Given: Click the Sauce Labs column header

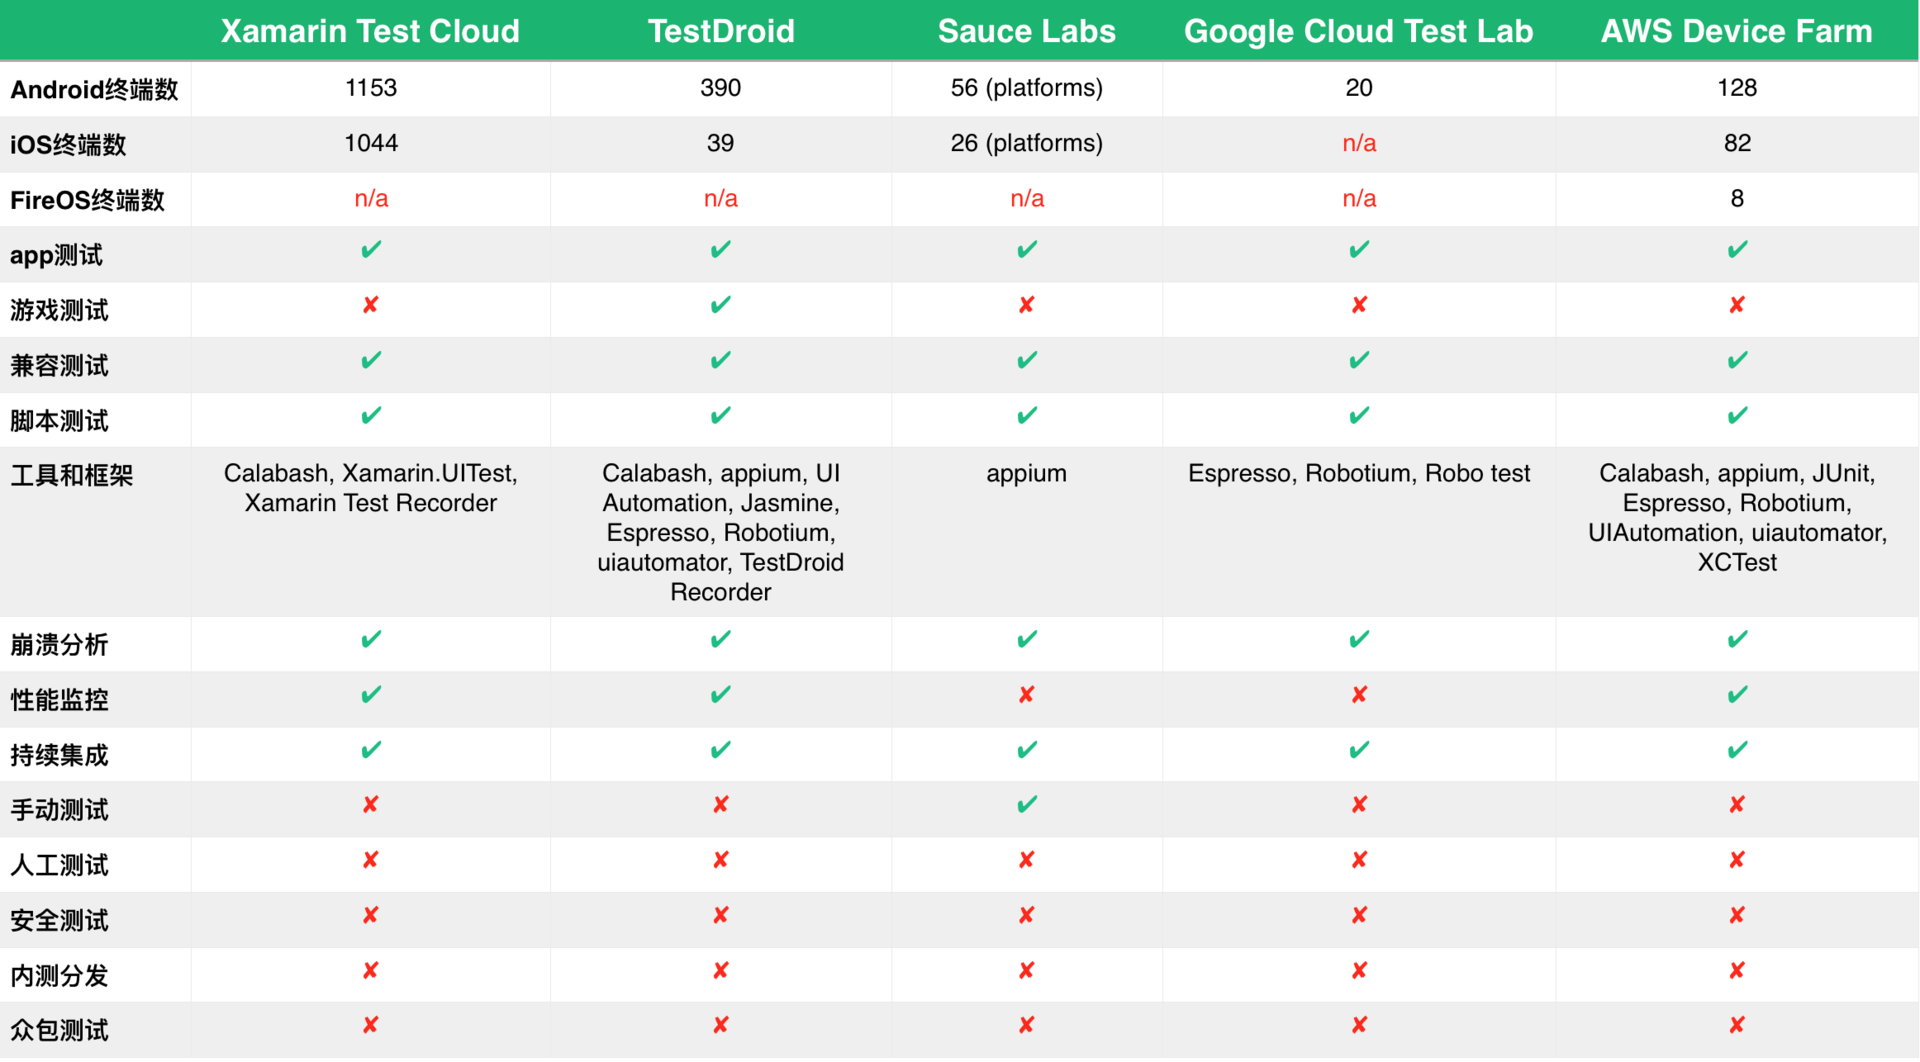Looking at the screenshot, I should pyautogui.click(x=1026, y=31).
